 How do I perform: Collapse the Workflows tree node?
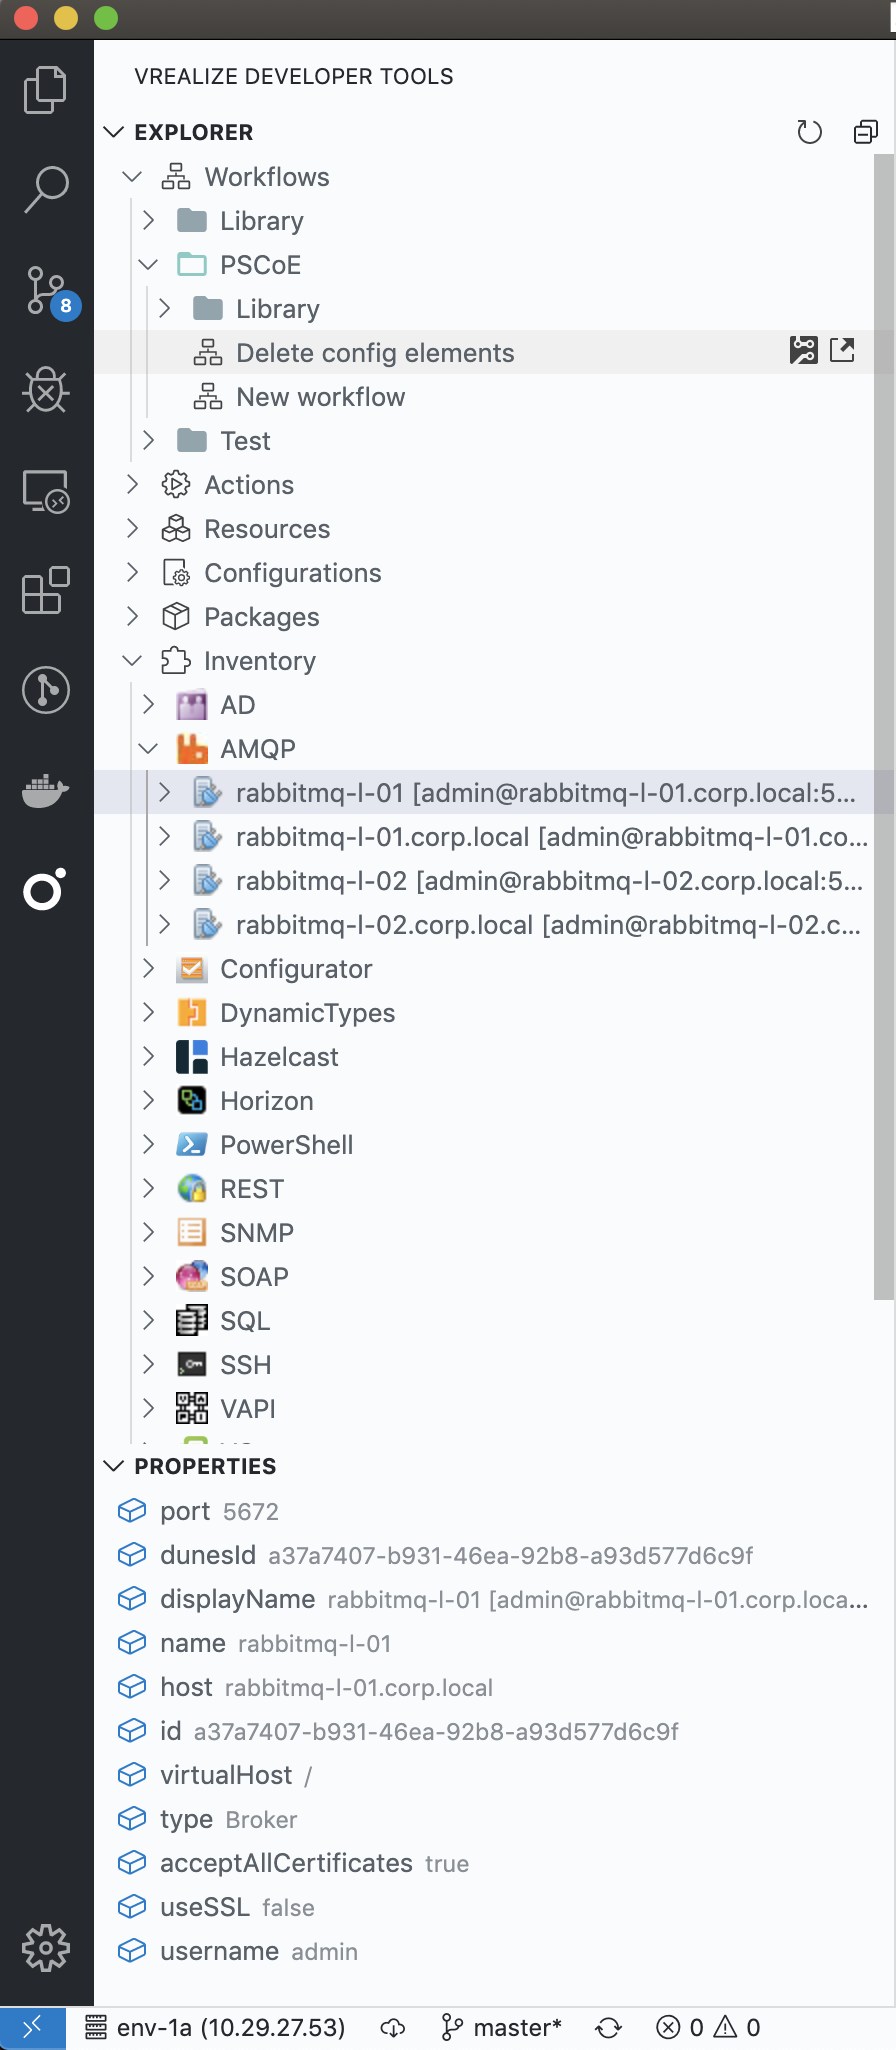[x=132, y=177]
